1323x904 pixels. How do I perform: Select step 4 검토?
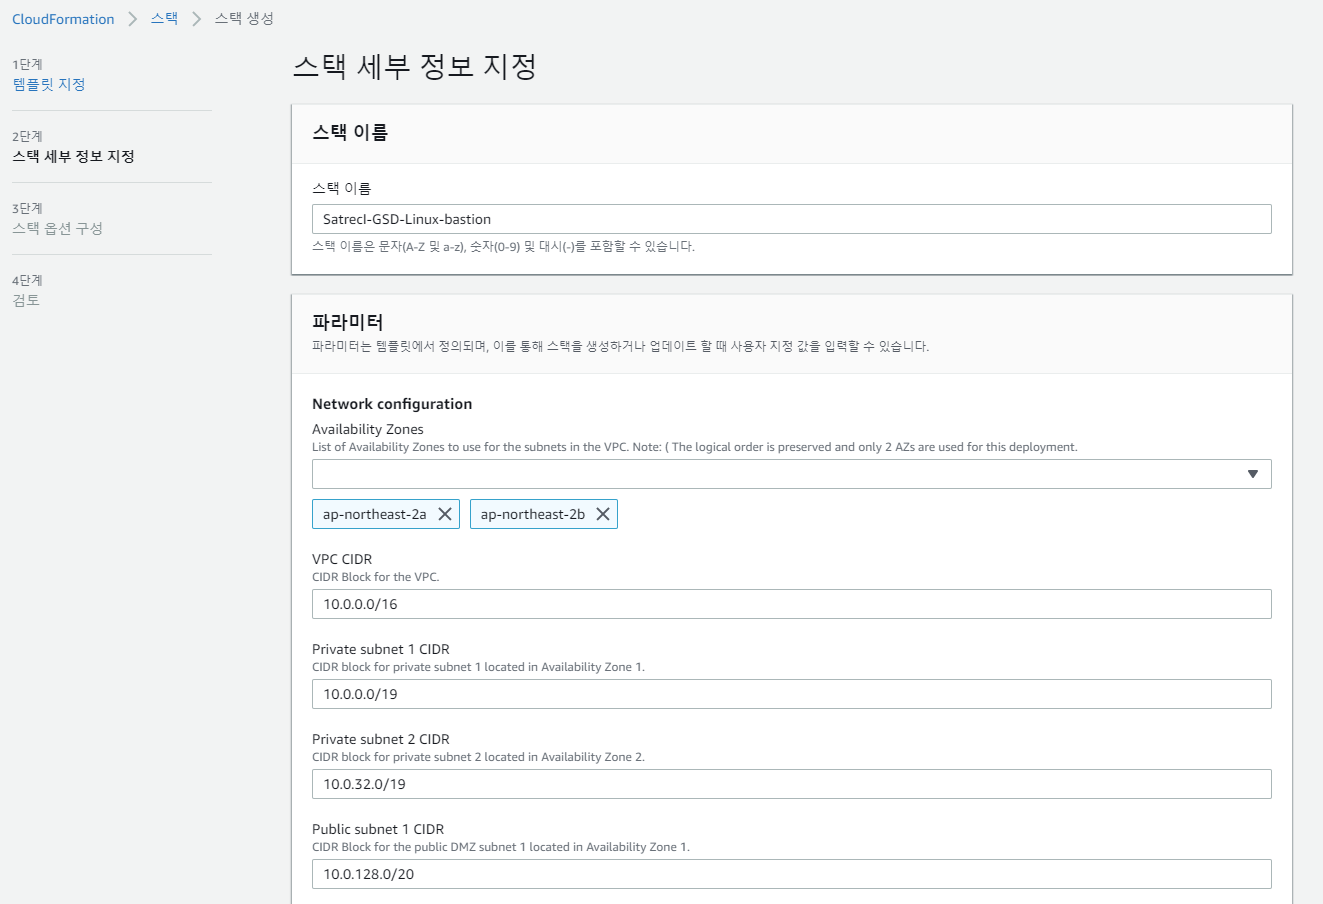[26, 300]
